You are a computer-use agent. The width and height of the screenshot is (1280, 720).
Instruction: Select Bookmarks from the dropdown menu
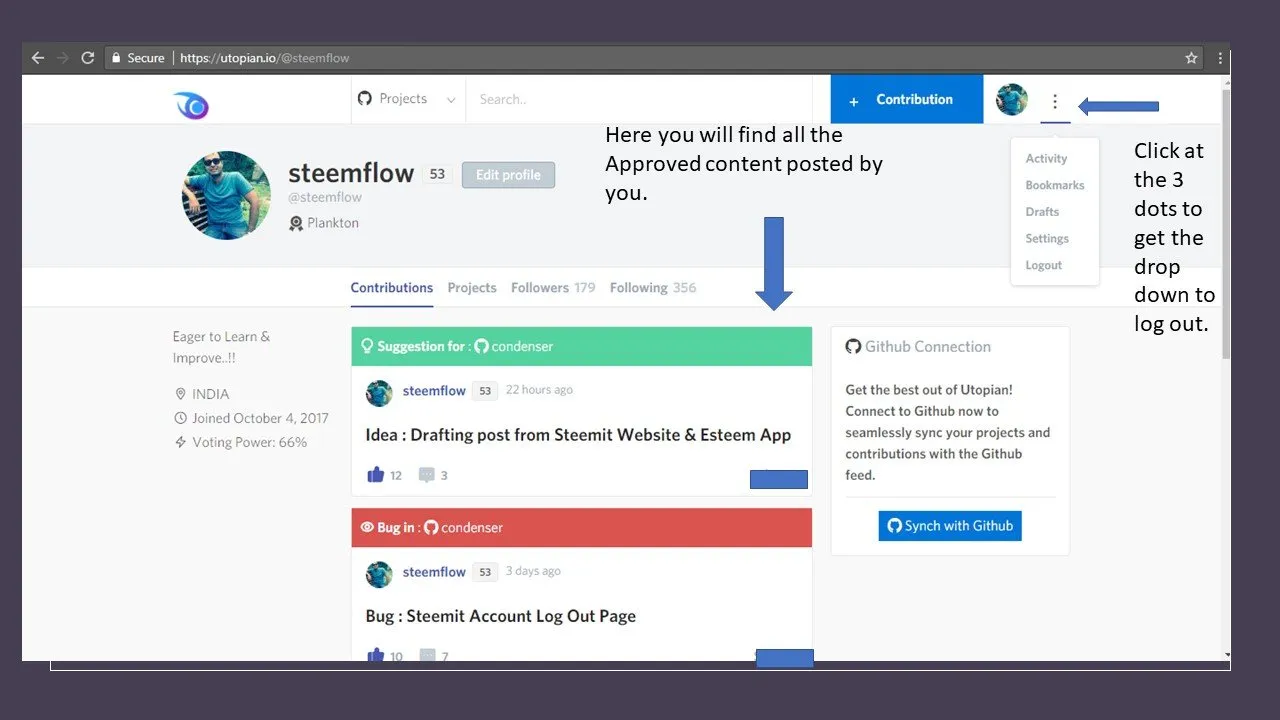tap(1055, 185)
